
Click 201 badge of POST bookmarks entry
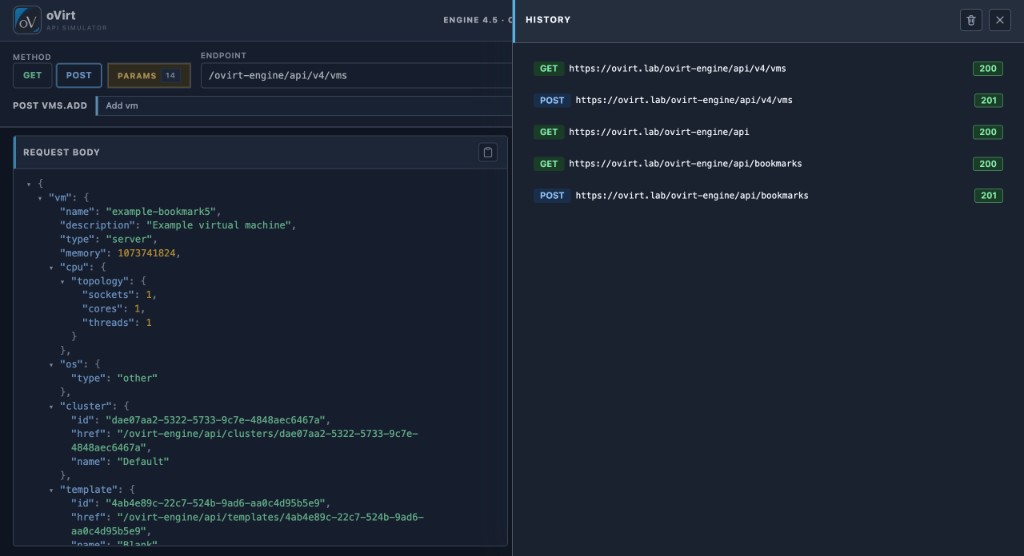[988, 195]
